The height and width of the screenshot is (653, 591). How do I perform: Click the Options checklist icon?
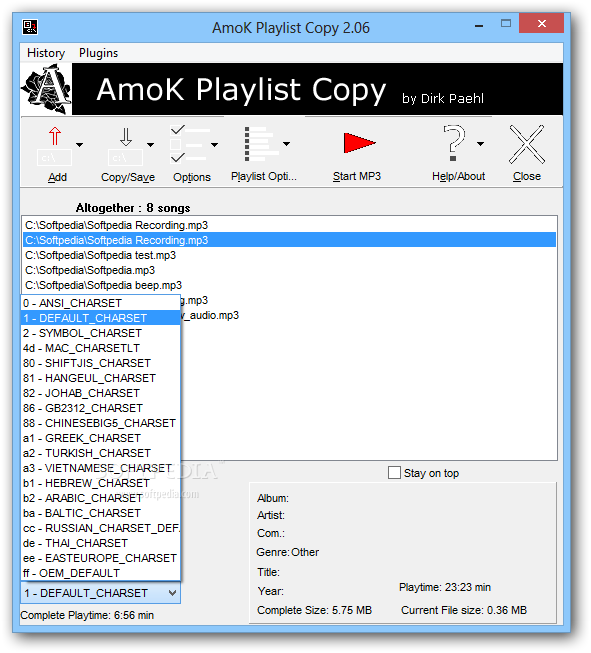(x=188, y=144)
